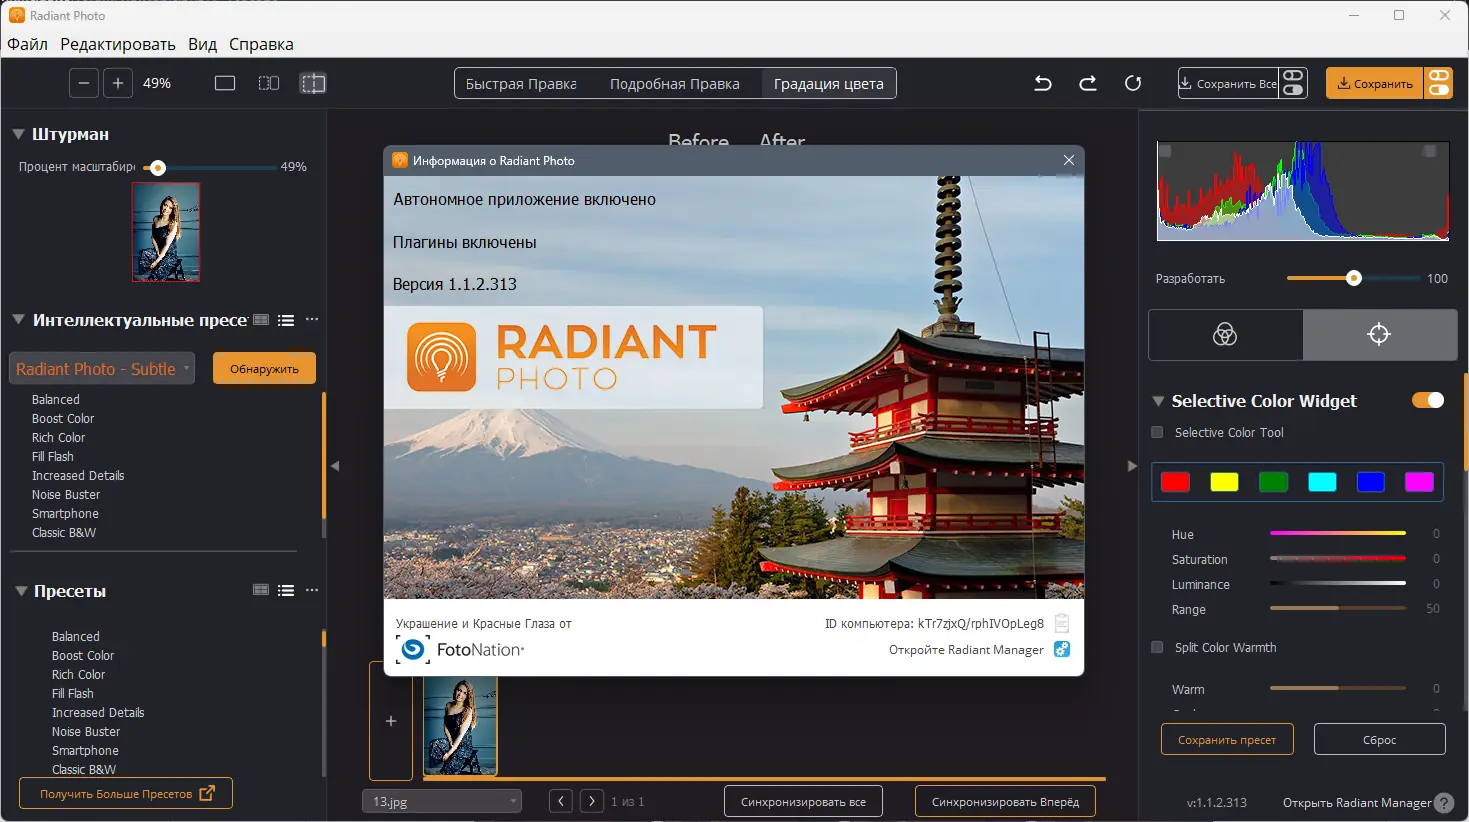Check the Split Color Warmth checkbox
This screenshot has height=822, width=1469.
tap(1158, 648)
